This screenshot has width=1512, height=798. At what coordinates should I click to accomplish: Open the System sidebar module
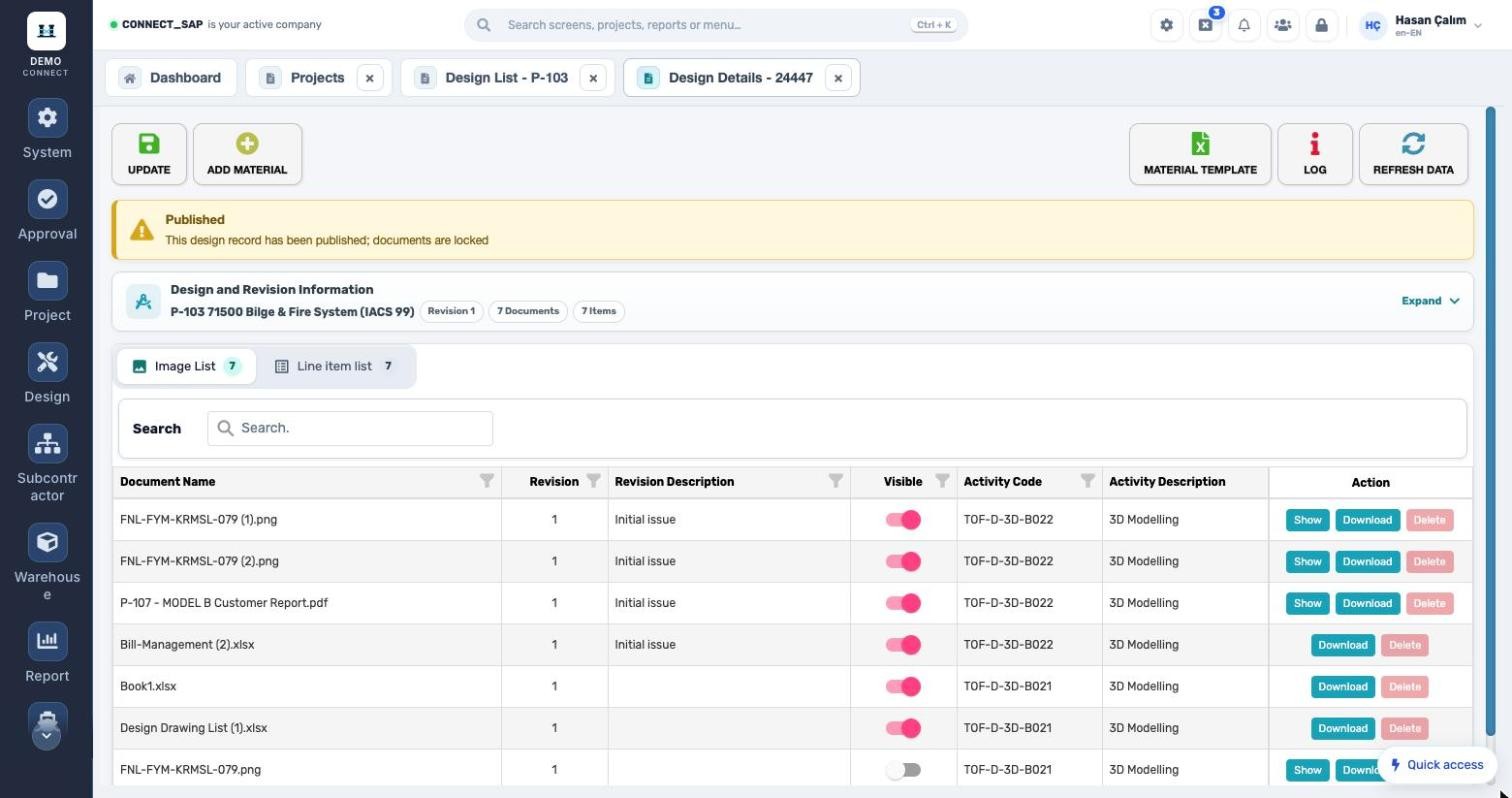(x=47, y=130)
